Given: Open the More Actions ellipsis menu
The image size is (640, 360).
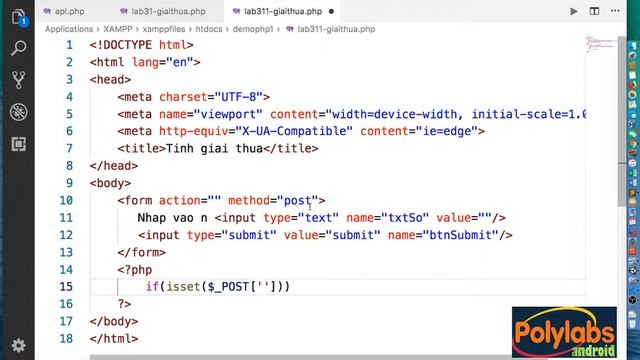Looking at the screenshot, I should coord(615,11).
